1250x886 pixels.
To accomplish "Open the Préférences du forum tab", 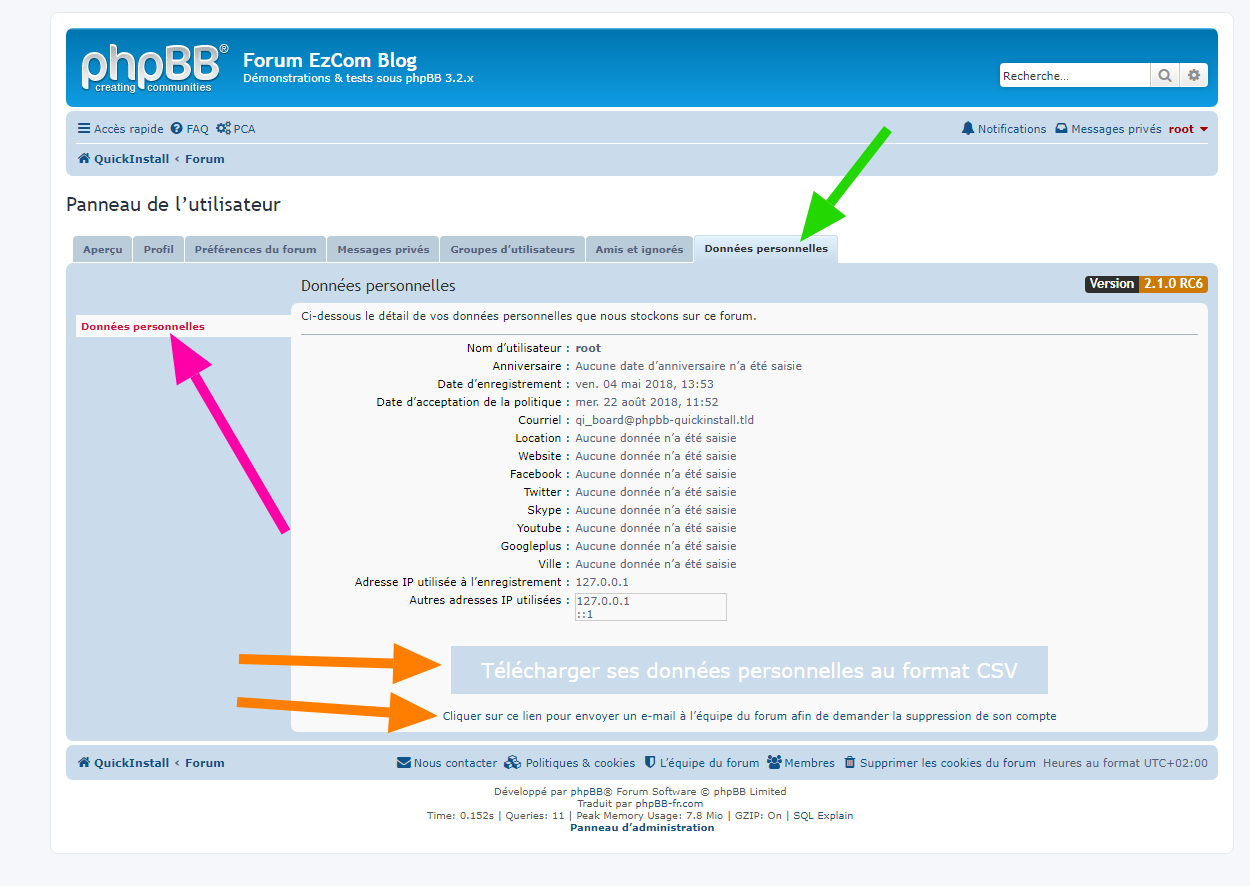I will tap(255, 249).
